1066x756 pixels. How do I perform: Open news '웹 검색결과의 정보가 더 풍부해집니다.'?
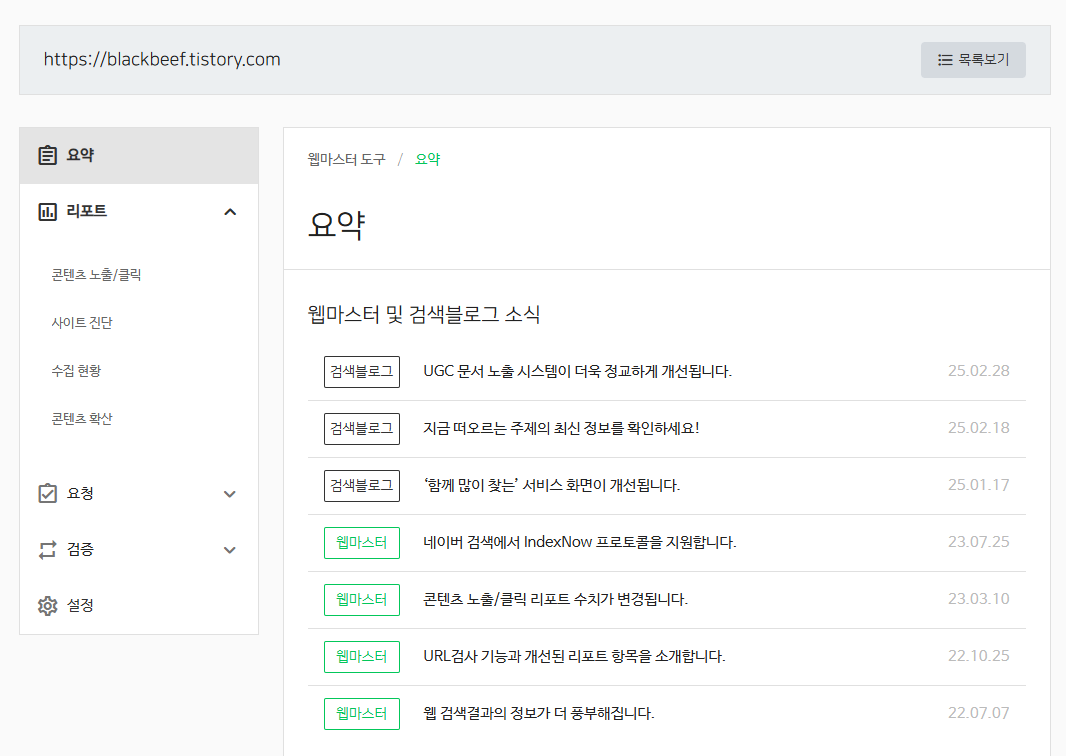coord(538,713)
